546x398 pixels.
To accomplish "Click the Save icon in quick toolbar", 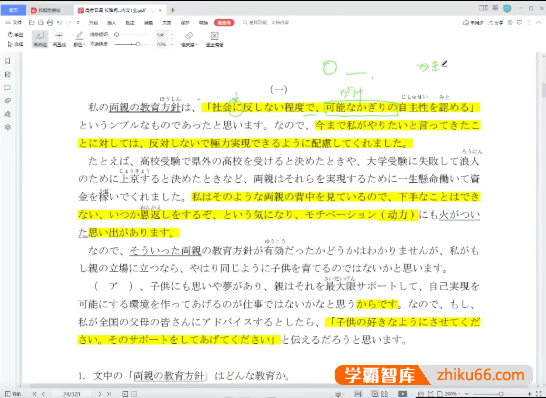I will [41, 23].
